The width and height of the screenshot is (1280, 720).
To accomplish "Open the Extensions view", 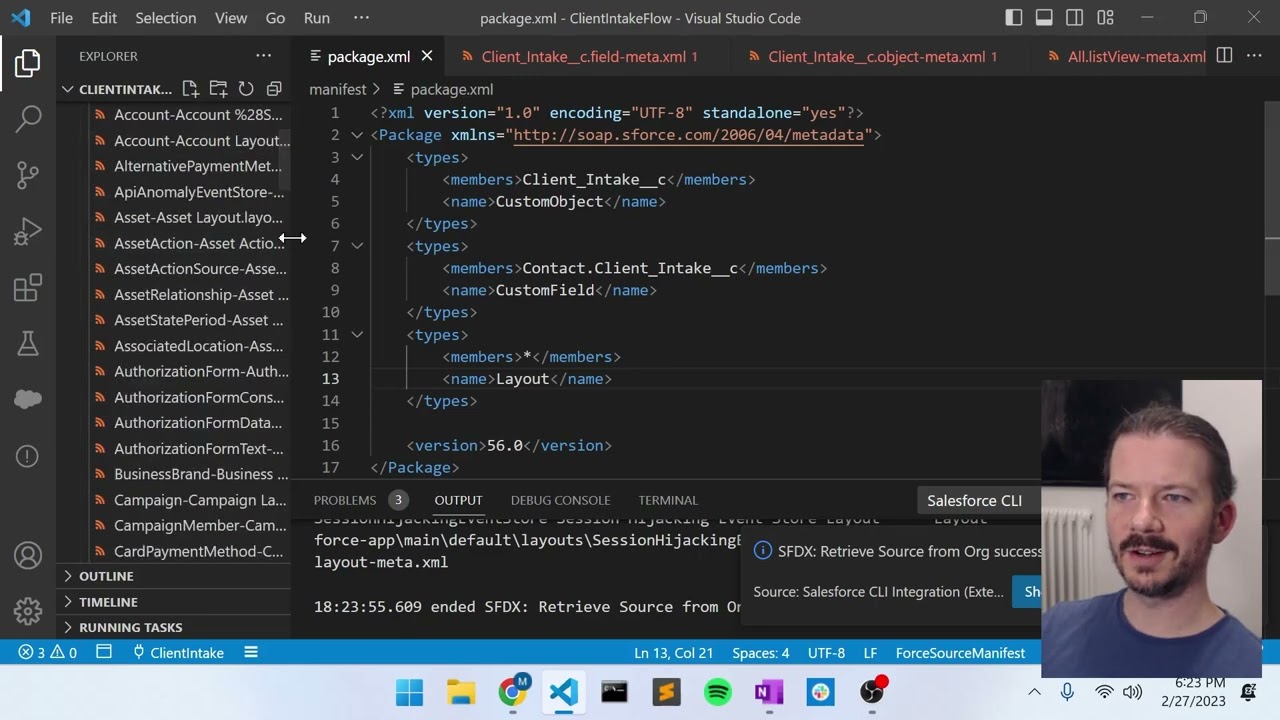I will click(x=28, y=288).
